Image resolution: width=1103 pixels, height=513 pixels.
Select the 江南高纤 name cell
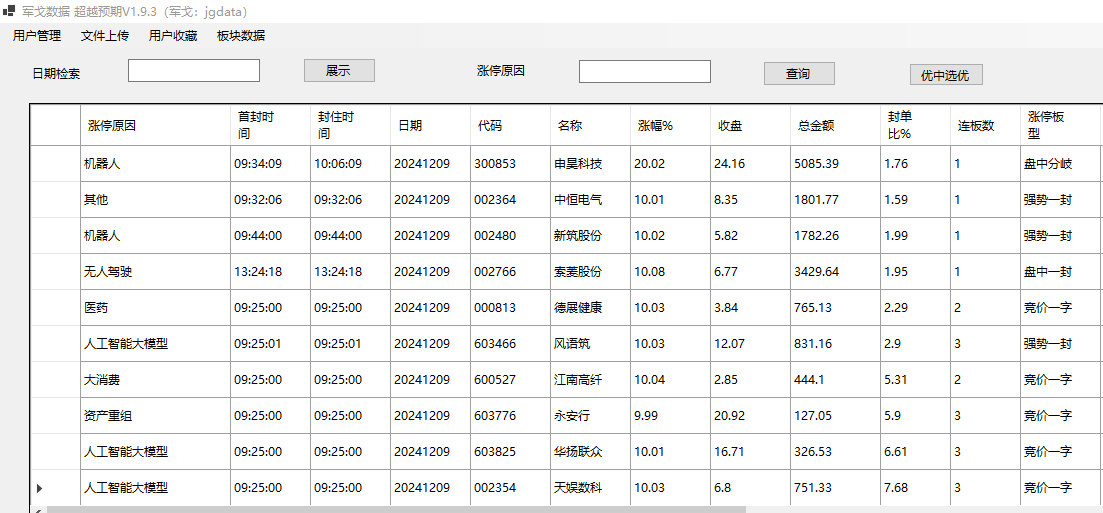590,380
